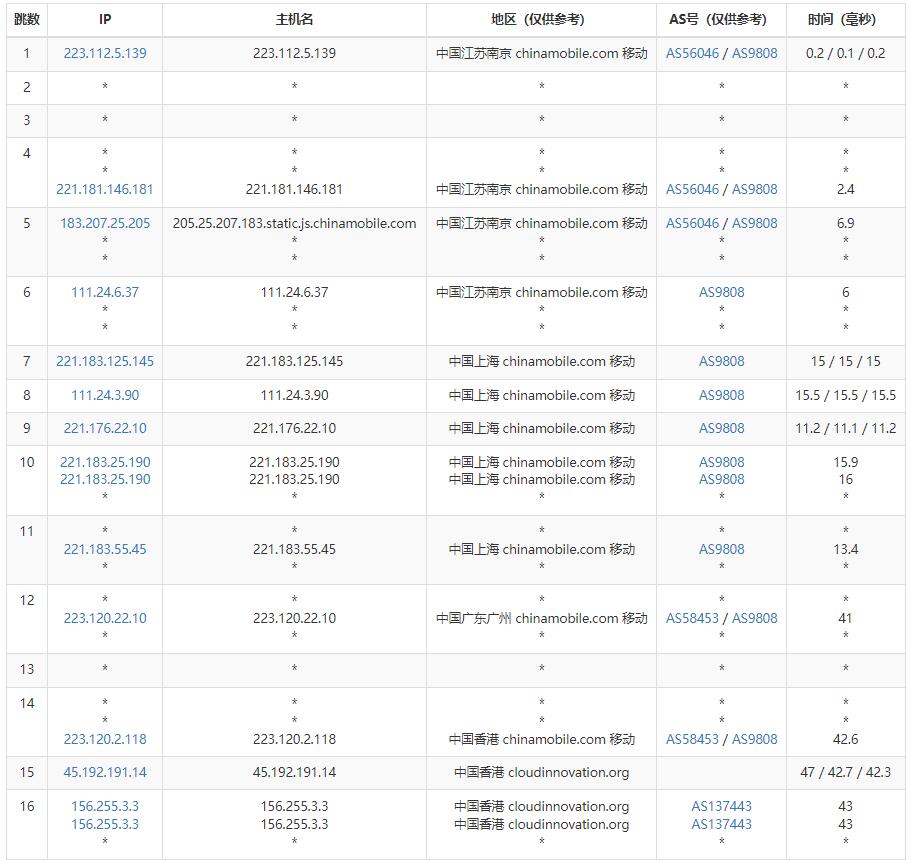Click the 地区（仅供参考）column header

(x=541, y=20)
